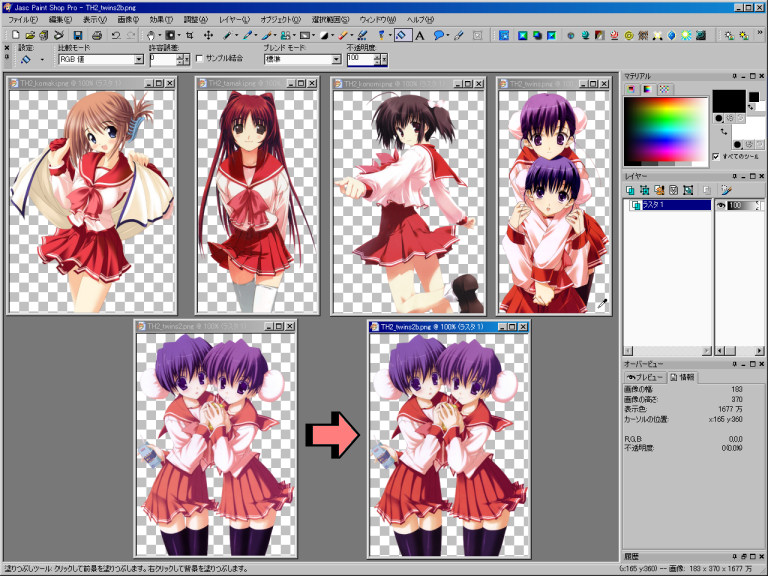Screen dimensions: 768x576
Task: Select the Flood Fill tool
Action: point(401,35)
